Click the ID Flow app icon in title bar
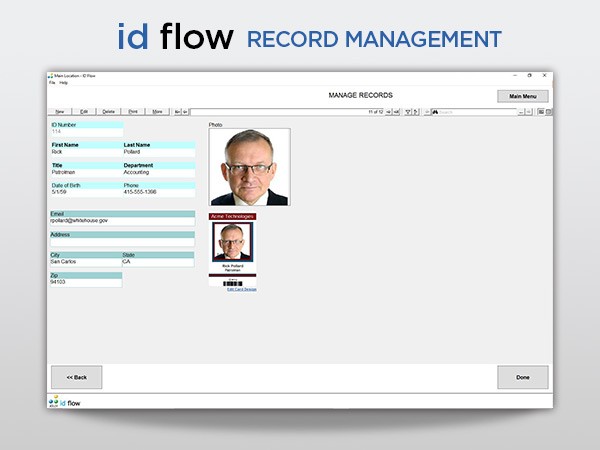This screenshot has width=600, height=450. coord(51,76)
